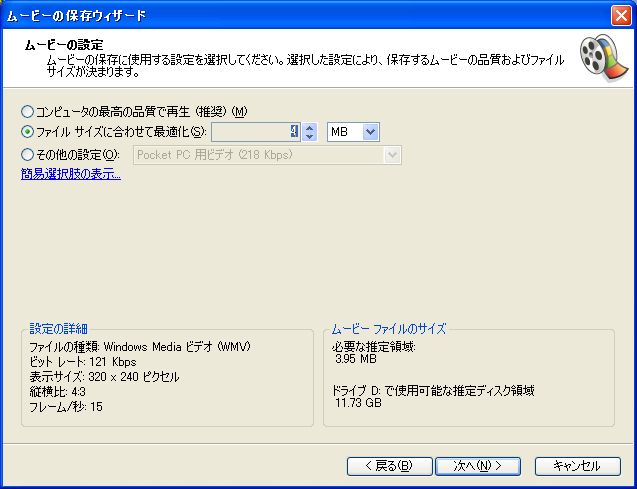Click the 3.95 MB estimated size value

353,360
